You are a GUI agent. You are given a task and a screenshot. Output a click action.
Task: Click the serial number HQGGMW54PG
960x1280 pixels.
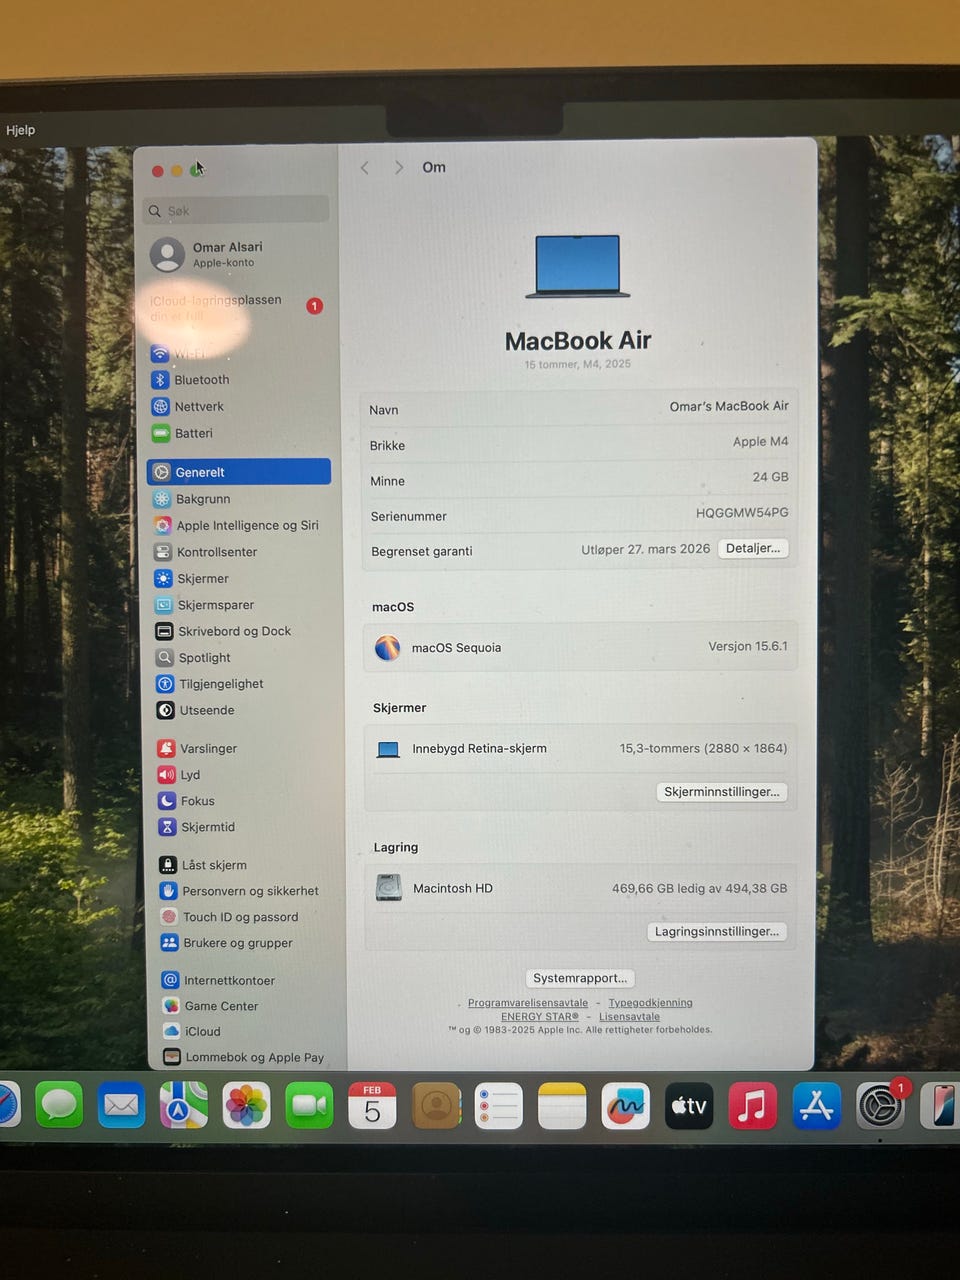coord(742,513)
